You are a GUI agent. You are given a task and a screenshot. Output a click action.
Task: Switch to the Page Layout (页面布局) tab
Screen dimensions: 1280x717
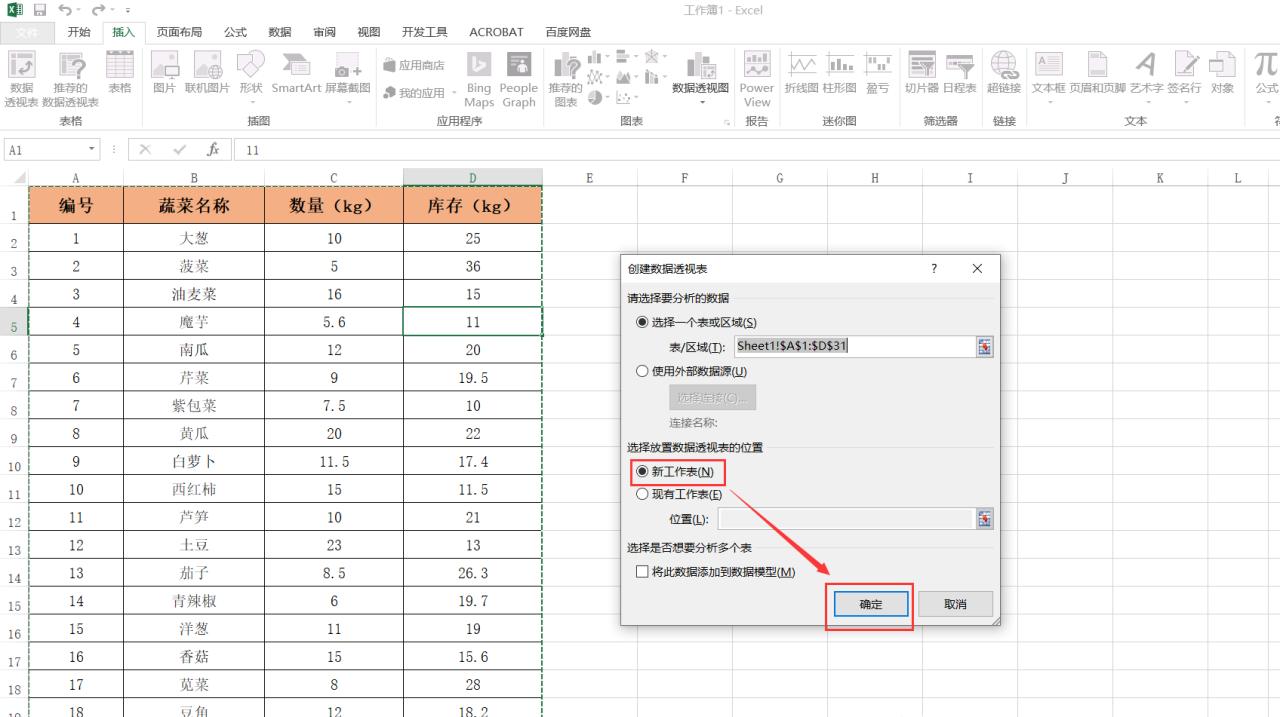pos(179,32)
